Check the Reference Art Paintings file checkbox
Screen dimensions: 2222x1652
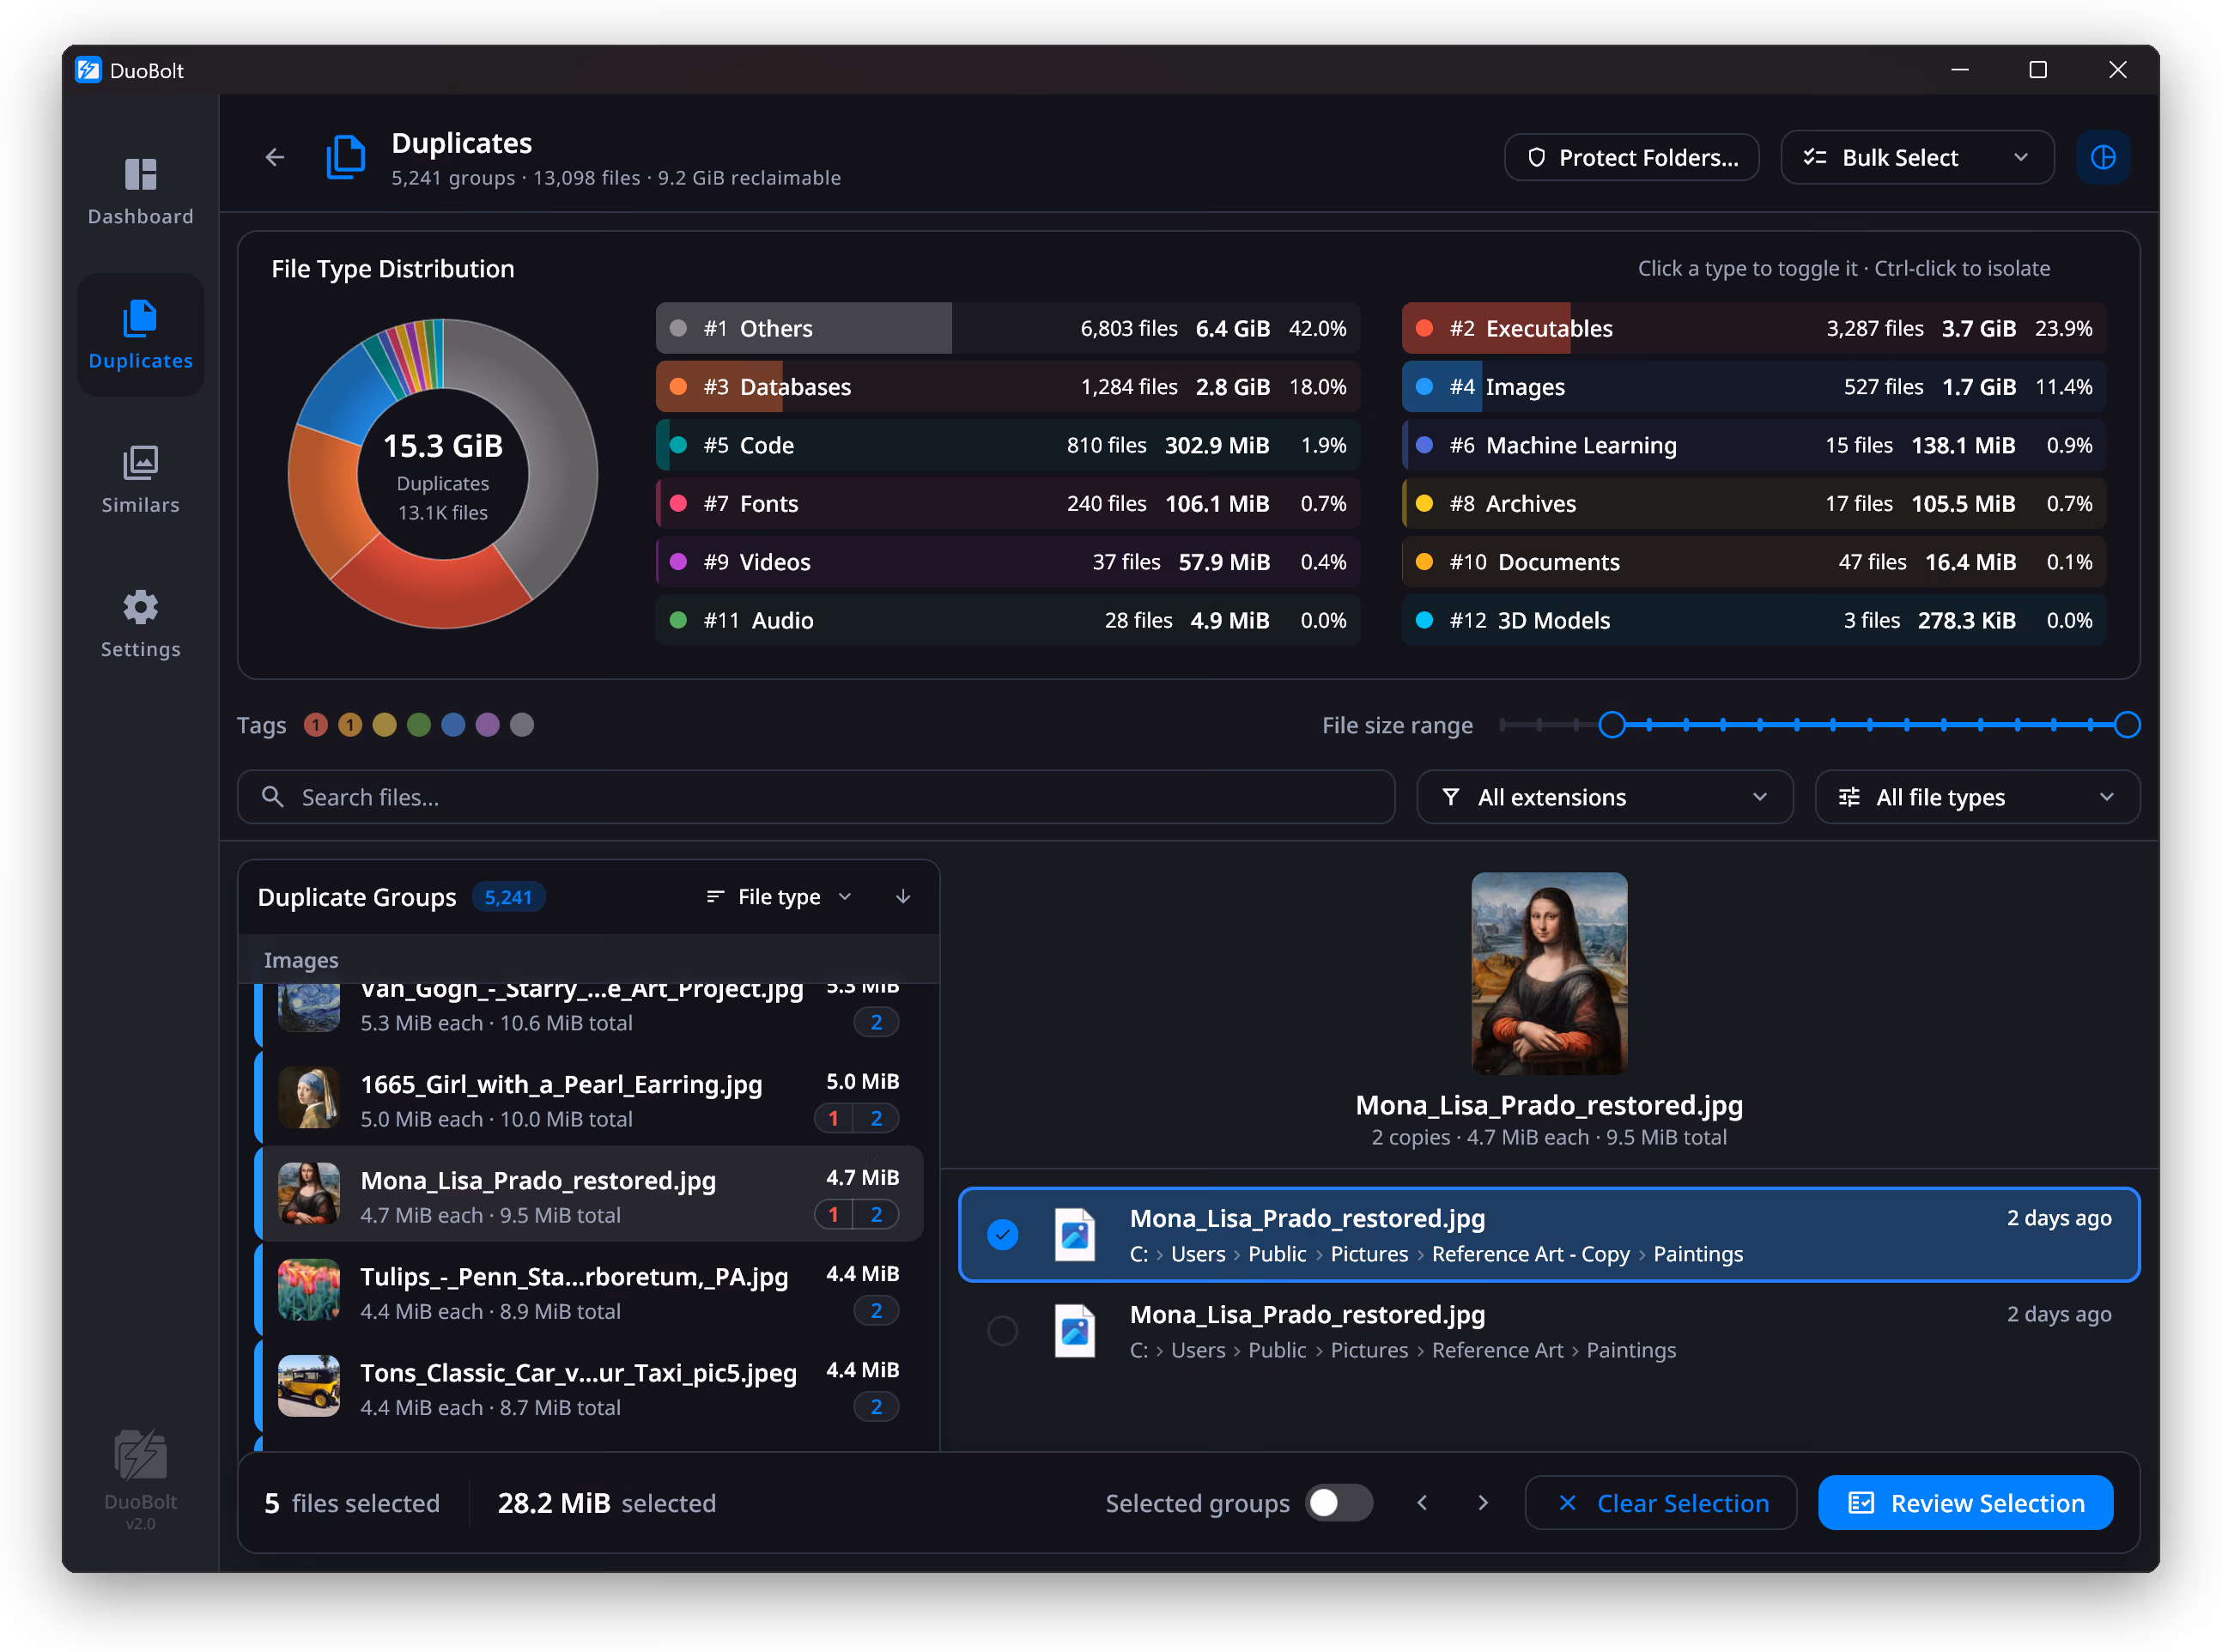tap(1002, 1331)
